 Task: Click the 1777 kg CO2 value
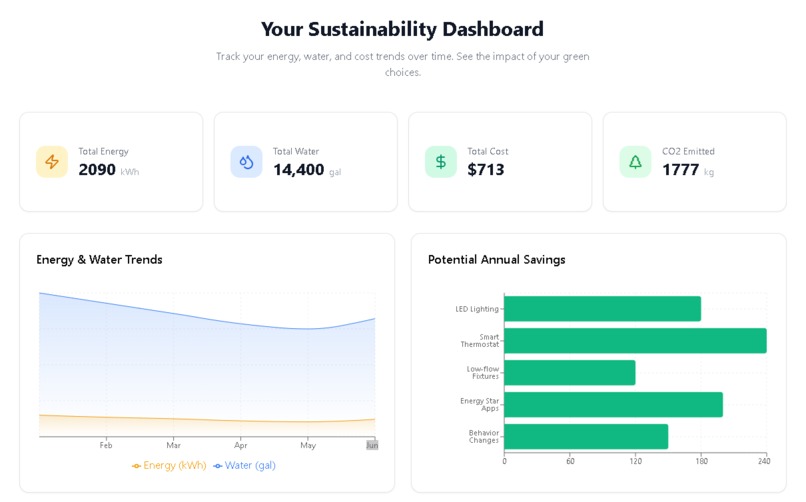(x=688, y=170)
